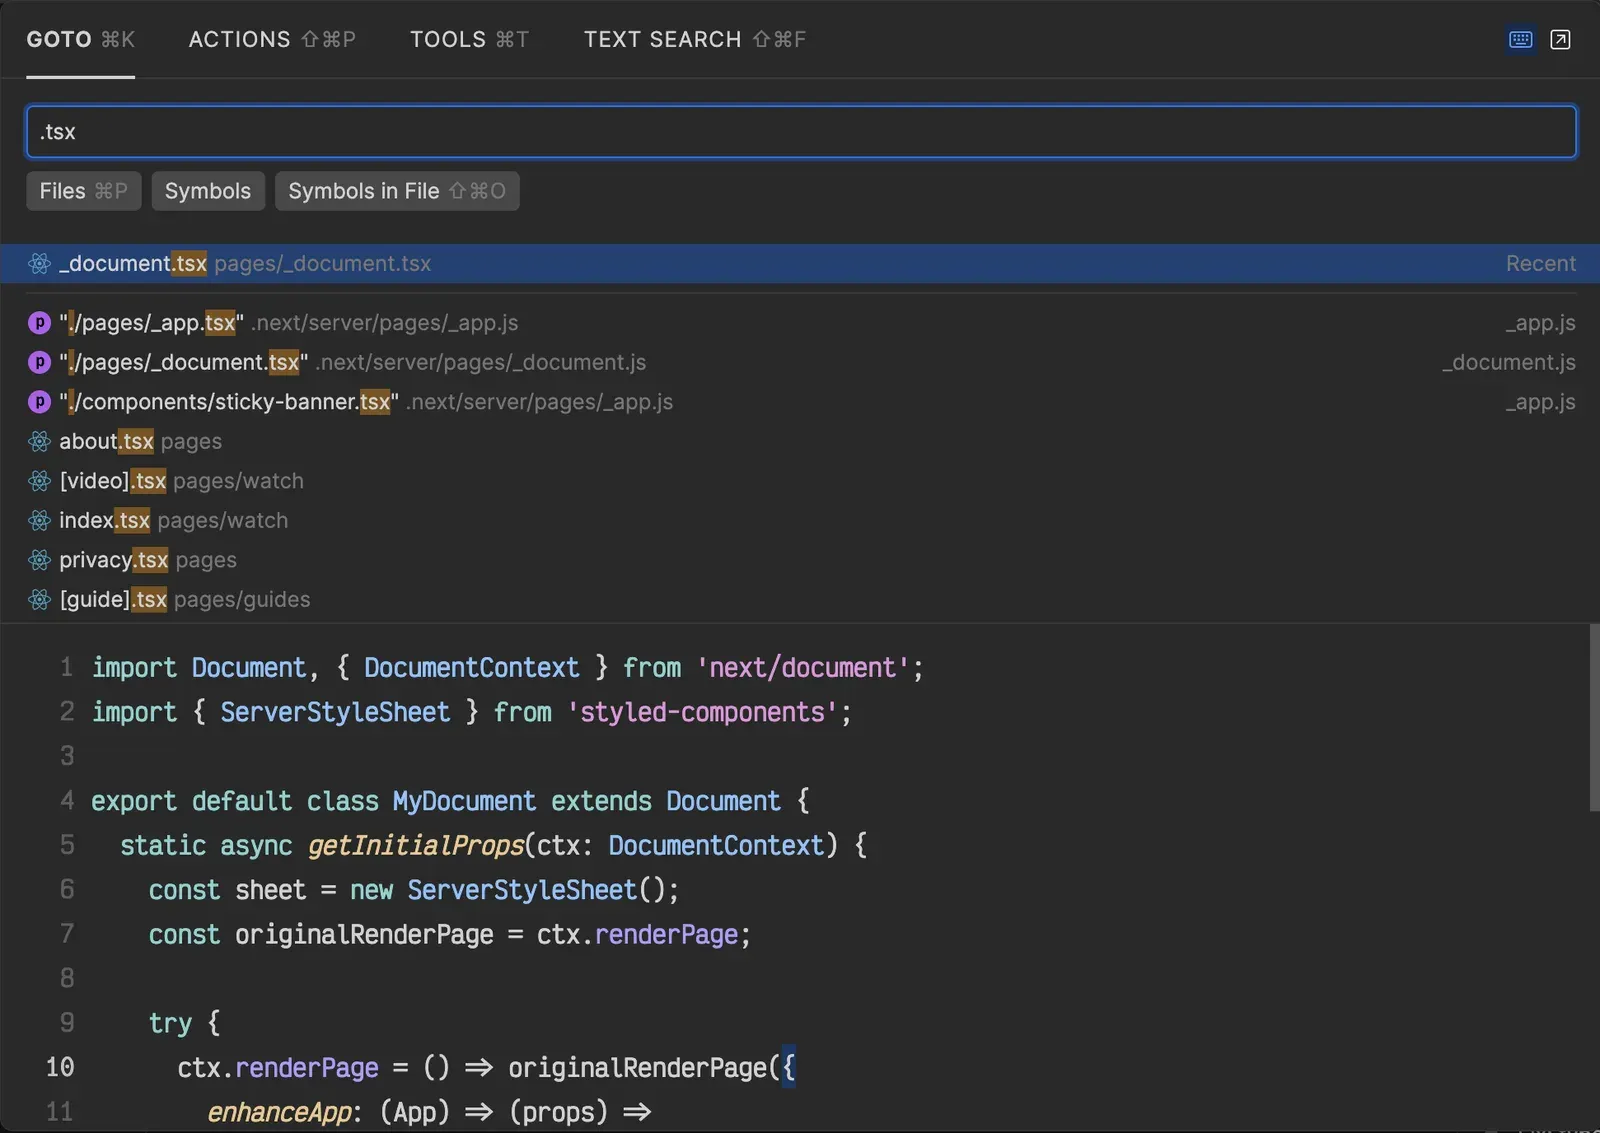Image resolution: width=1600 pixels, height=1133 pixels.
Task: Open [video].tsx in pages/watch
Action: (800, 481)
